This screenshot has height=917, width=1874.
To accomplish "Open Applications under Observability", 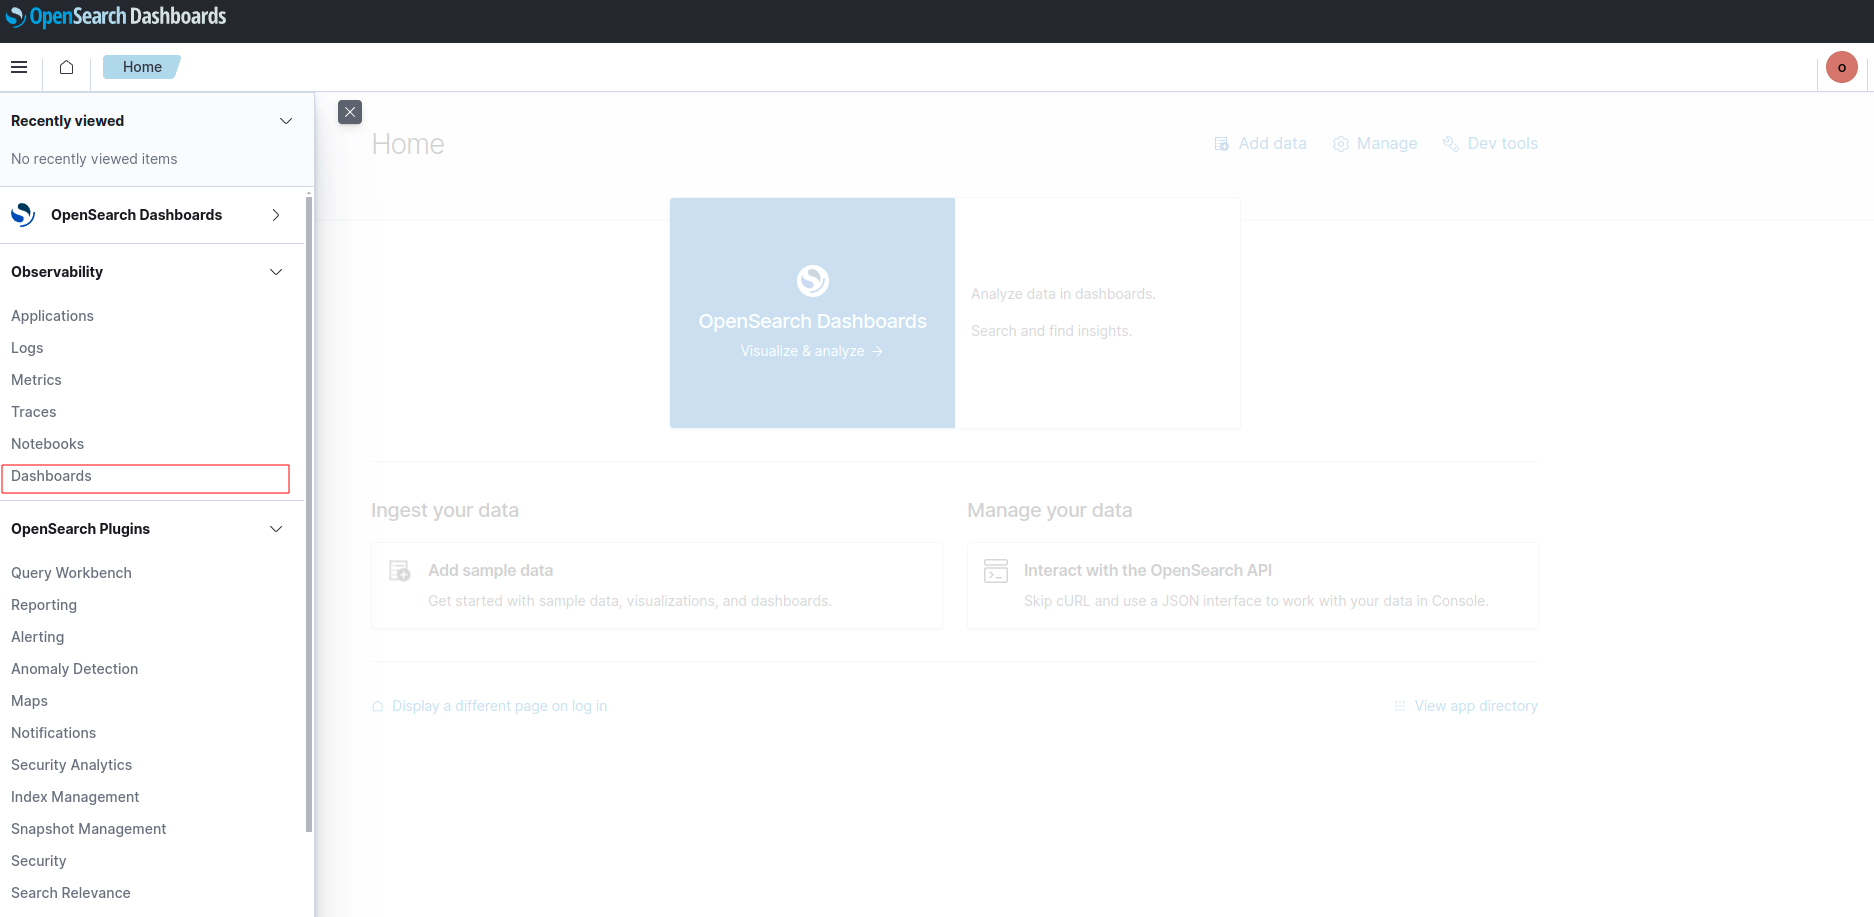I will pos(52,316).
